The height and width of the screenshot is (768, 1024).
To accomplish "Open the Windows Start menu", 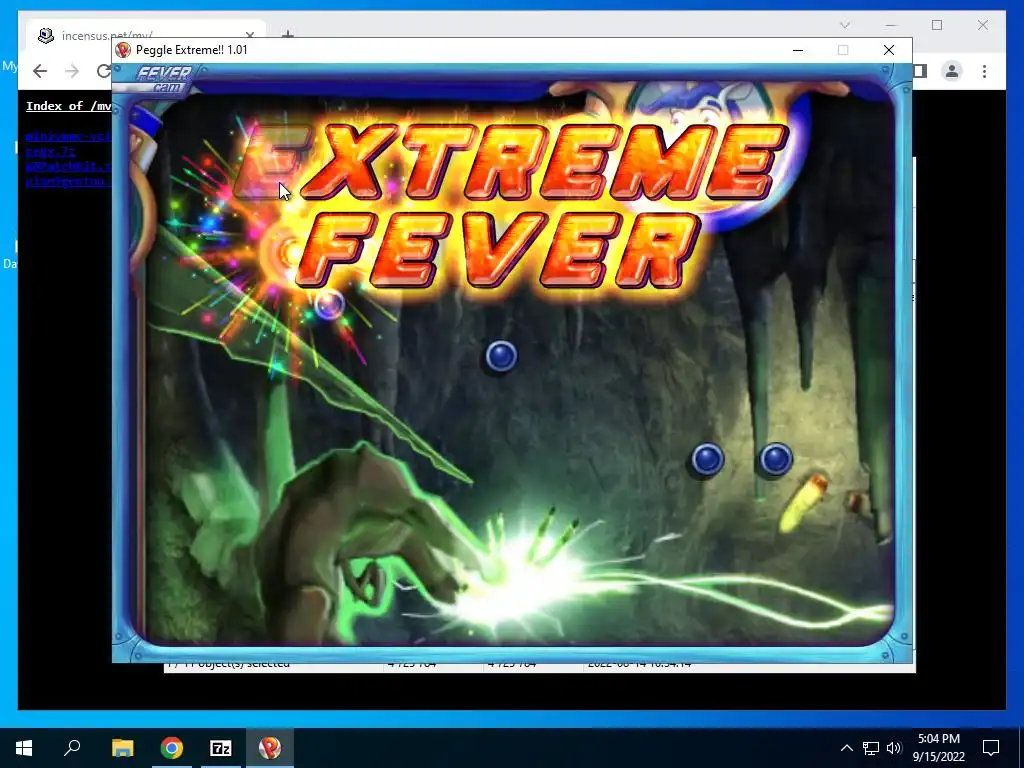I will 24,748.
